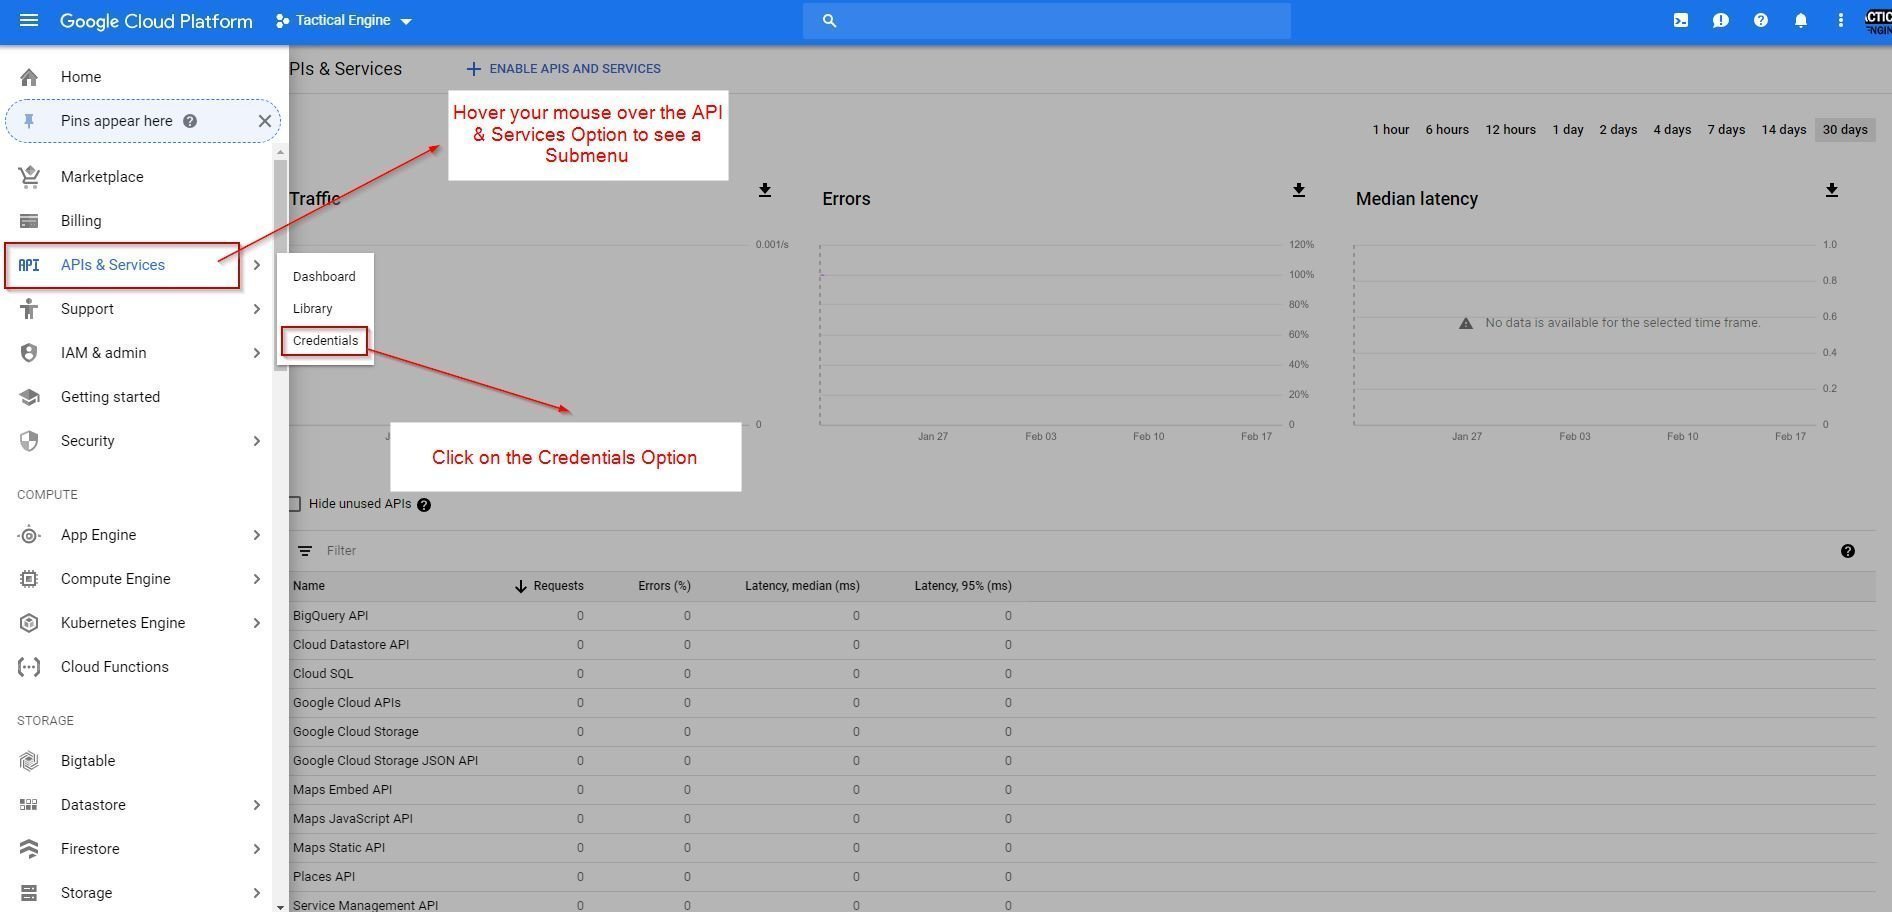The image size is (1892, 912).
Task: Expand the Support submenu chevron
Action: [257, 309]
